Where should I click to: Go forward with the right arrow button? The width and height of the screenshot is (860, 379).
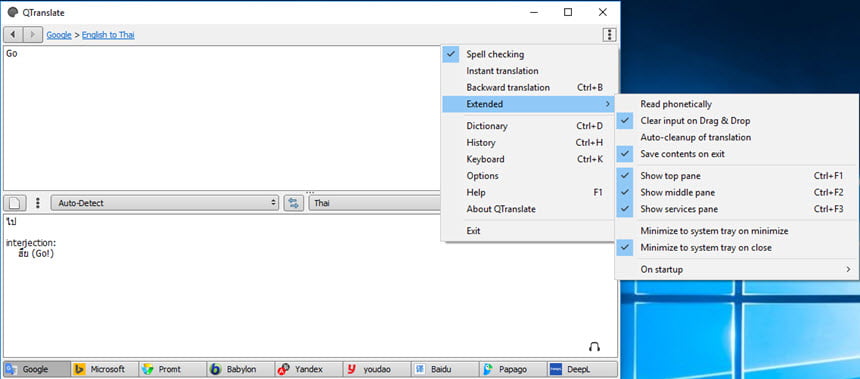[32, 35]
